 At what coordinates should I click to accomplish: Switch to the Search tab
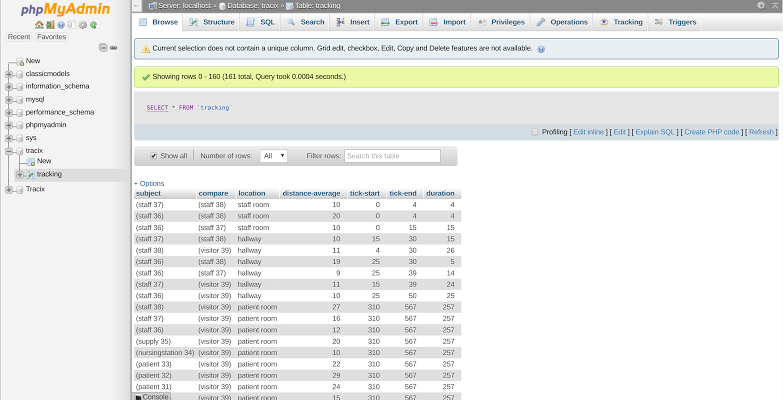pos(306,22)
